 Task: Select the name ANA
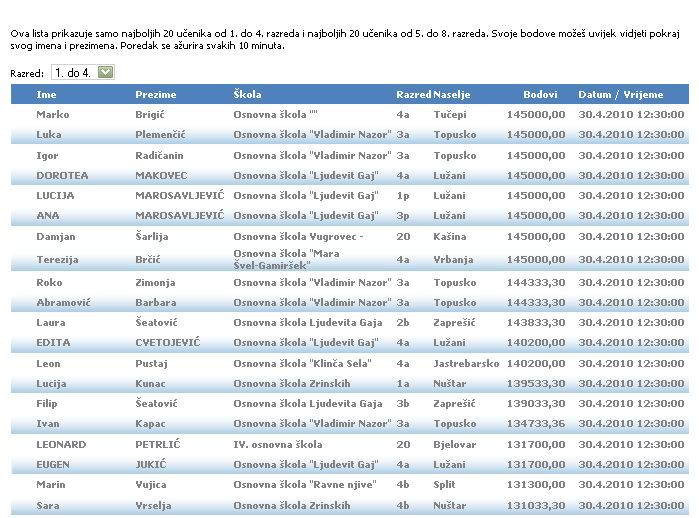pos(48,216)
